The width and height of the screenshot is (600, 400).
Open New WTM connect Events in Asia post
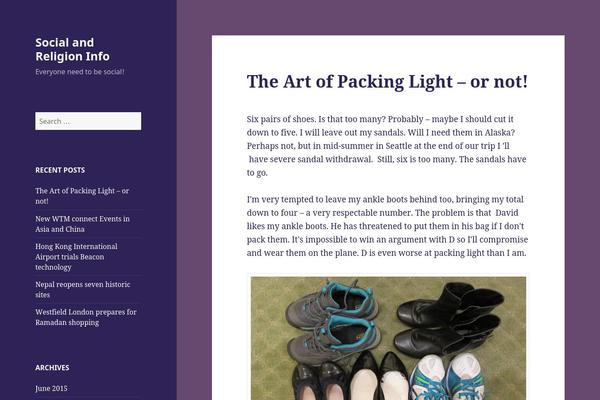click(82, 224)
